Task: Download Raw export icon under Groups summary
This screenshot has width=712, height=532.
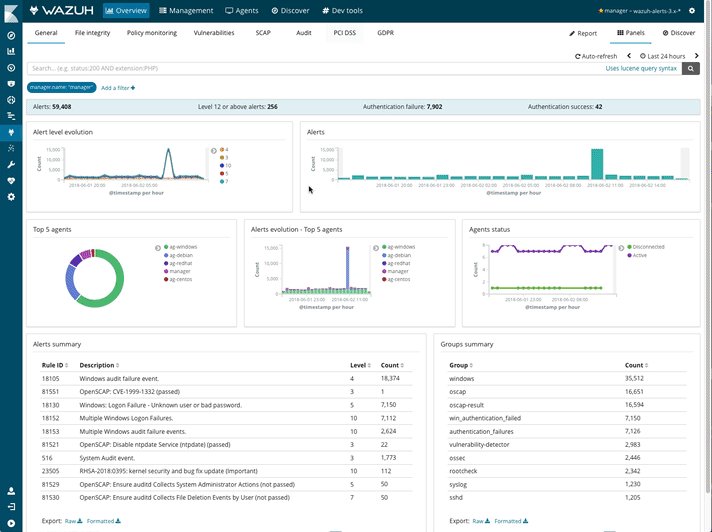Action: pyautogui.click(x=487, y=521)
